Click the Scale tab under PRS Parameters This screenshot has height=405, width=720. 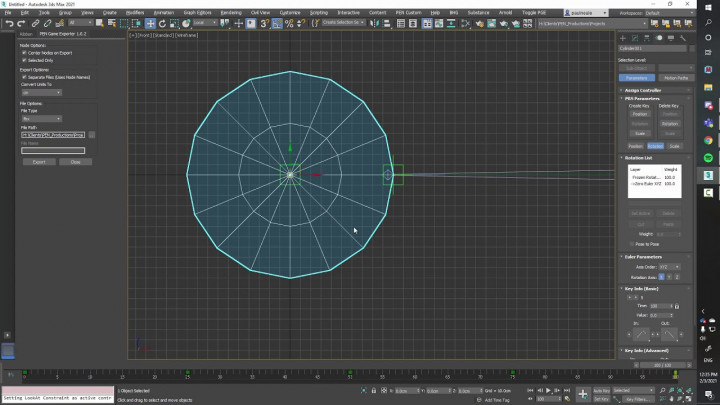pos(674,146)
